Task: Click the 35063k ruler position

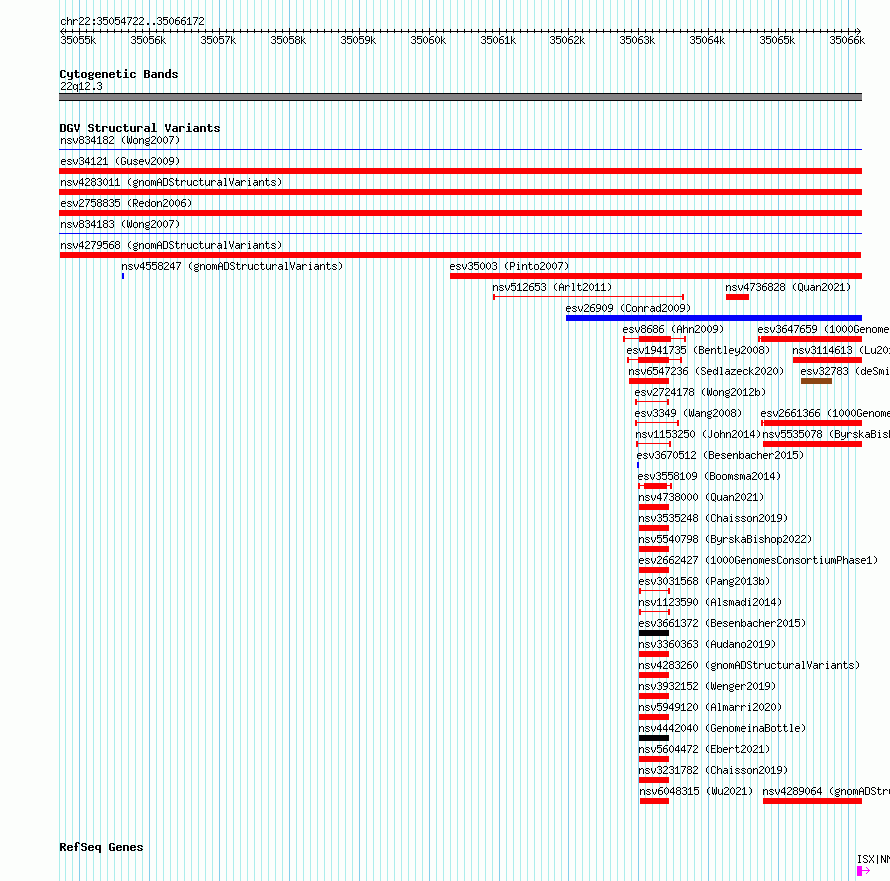Action: click(637, 40)
